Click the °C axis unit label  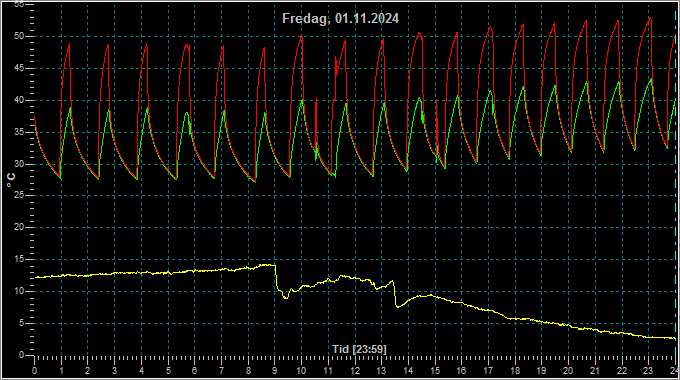(x=11, y=180)
